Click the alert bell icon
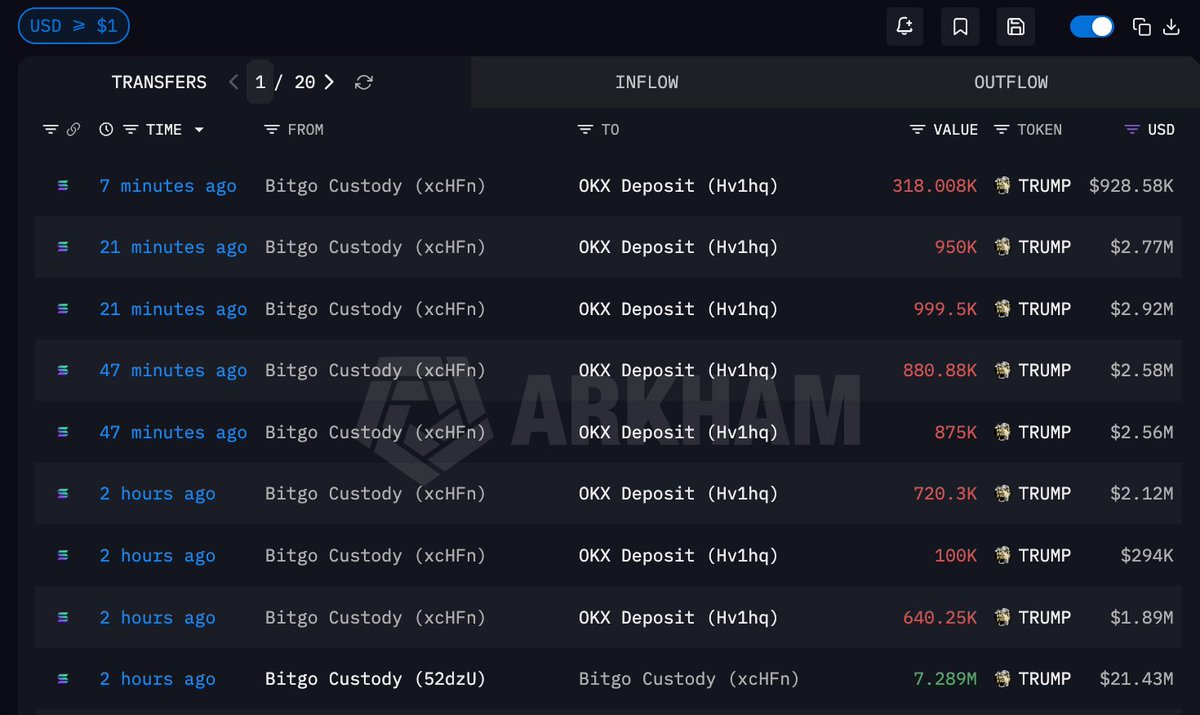Viewport: 1200px width, 715px height. 905,27
